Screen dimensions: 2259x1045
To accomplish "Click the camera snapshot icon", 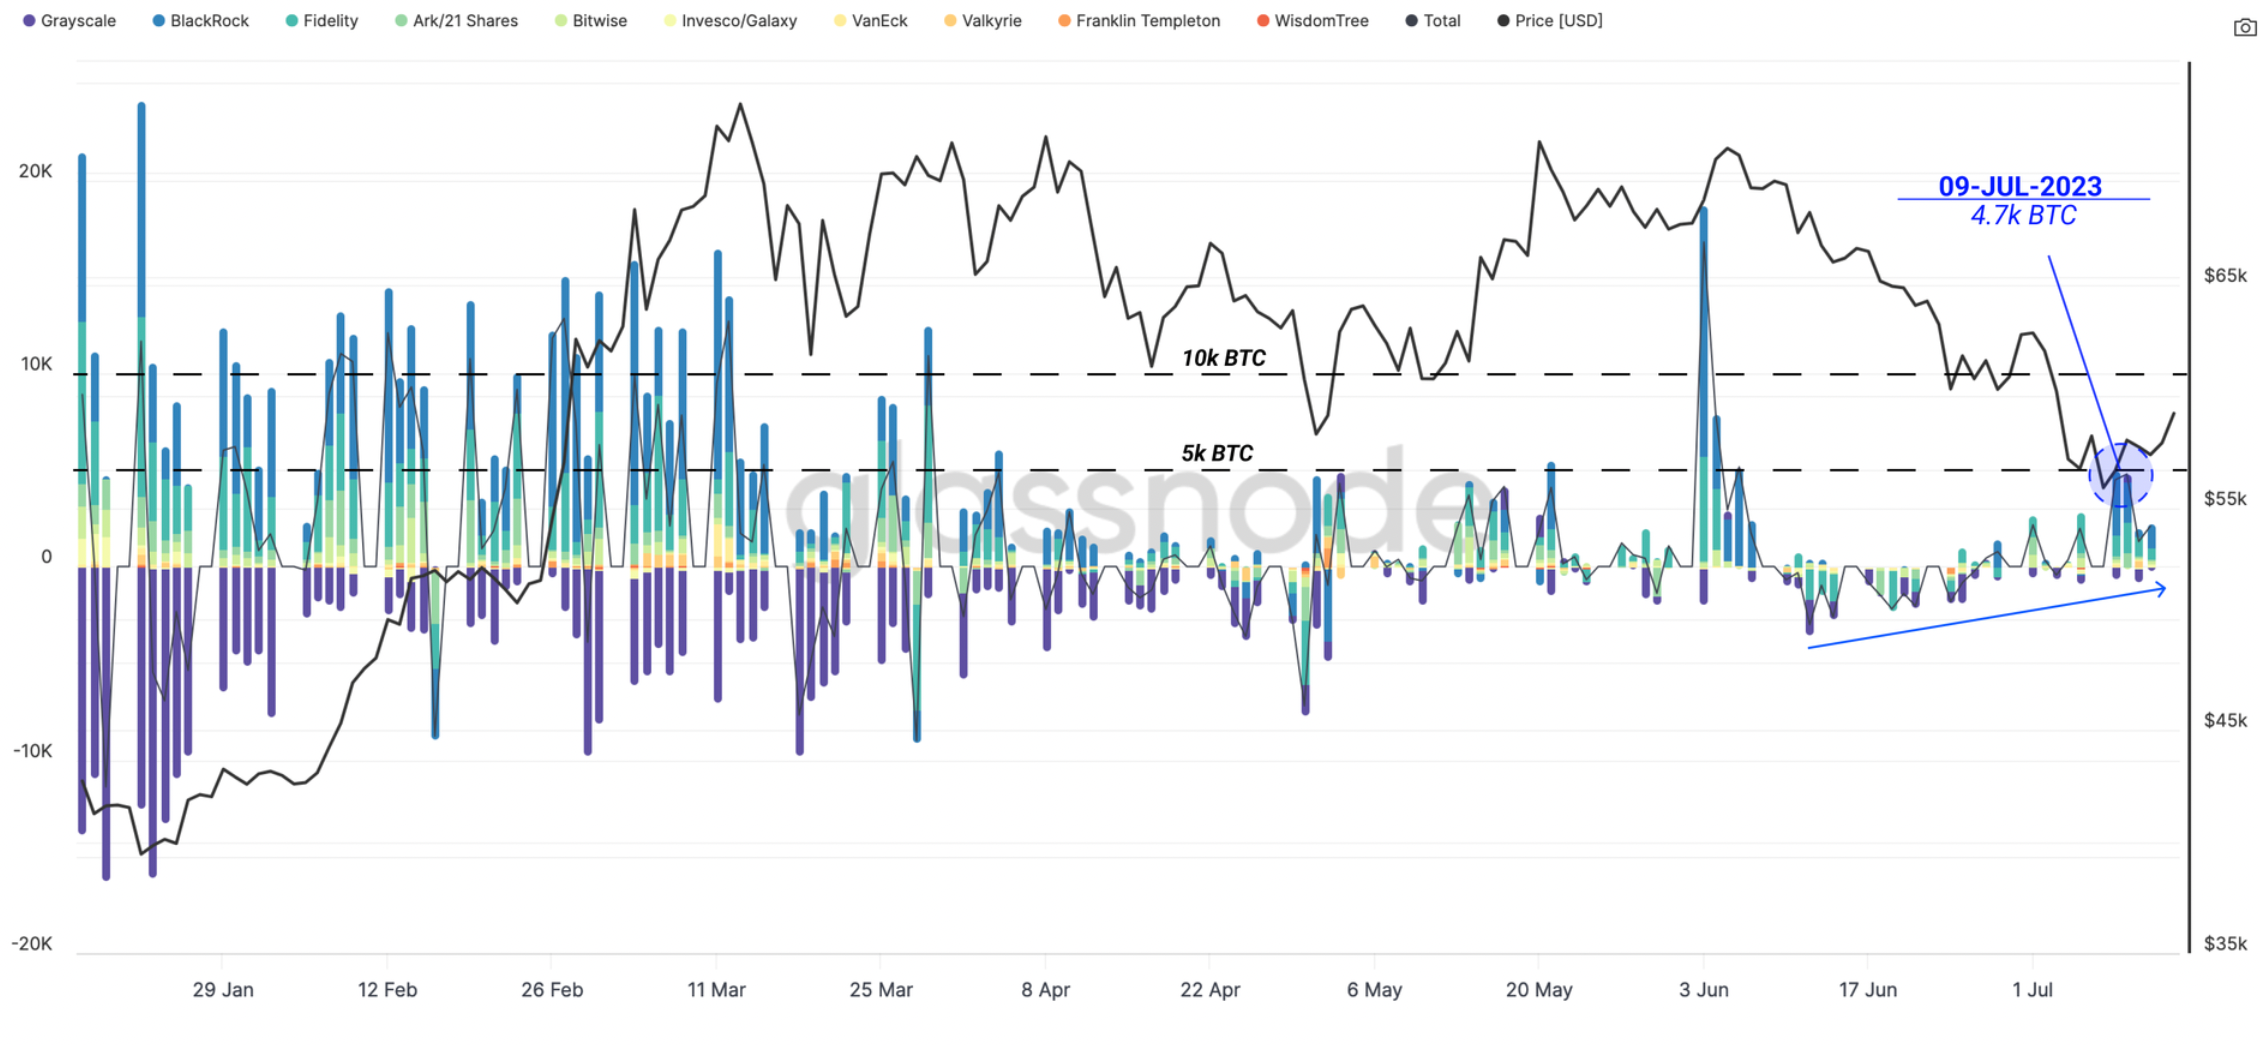I will (2244, 28).
